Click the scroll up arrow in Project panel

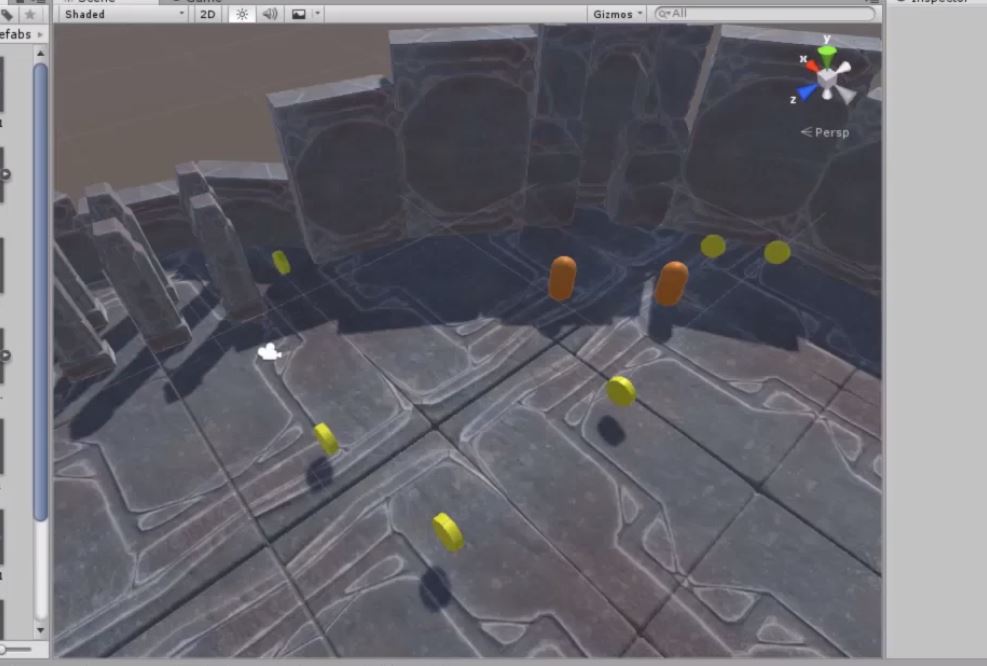[x=40, y=54]
